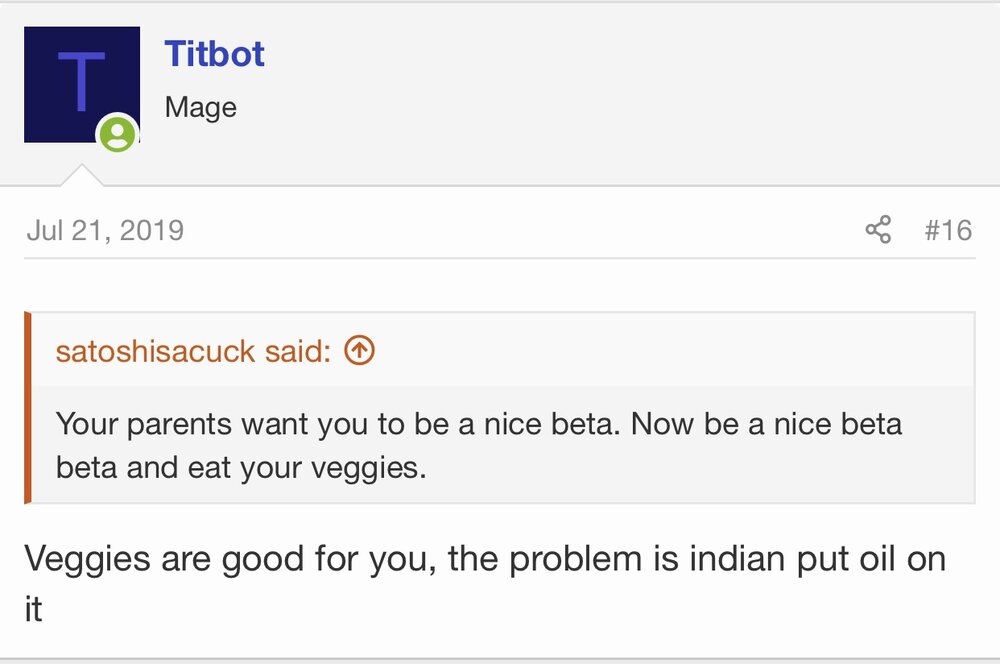Click the quote header bar containing 'said:'
Viewport: 1000px width, 664px height.
503,350
